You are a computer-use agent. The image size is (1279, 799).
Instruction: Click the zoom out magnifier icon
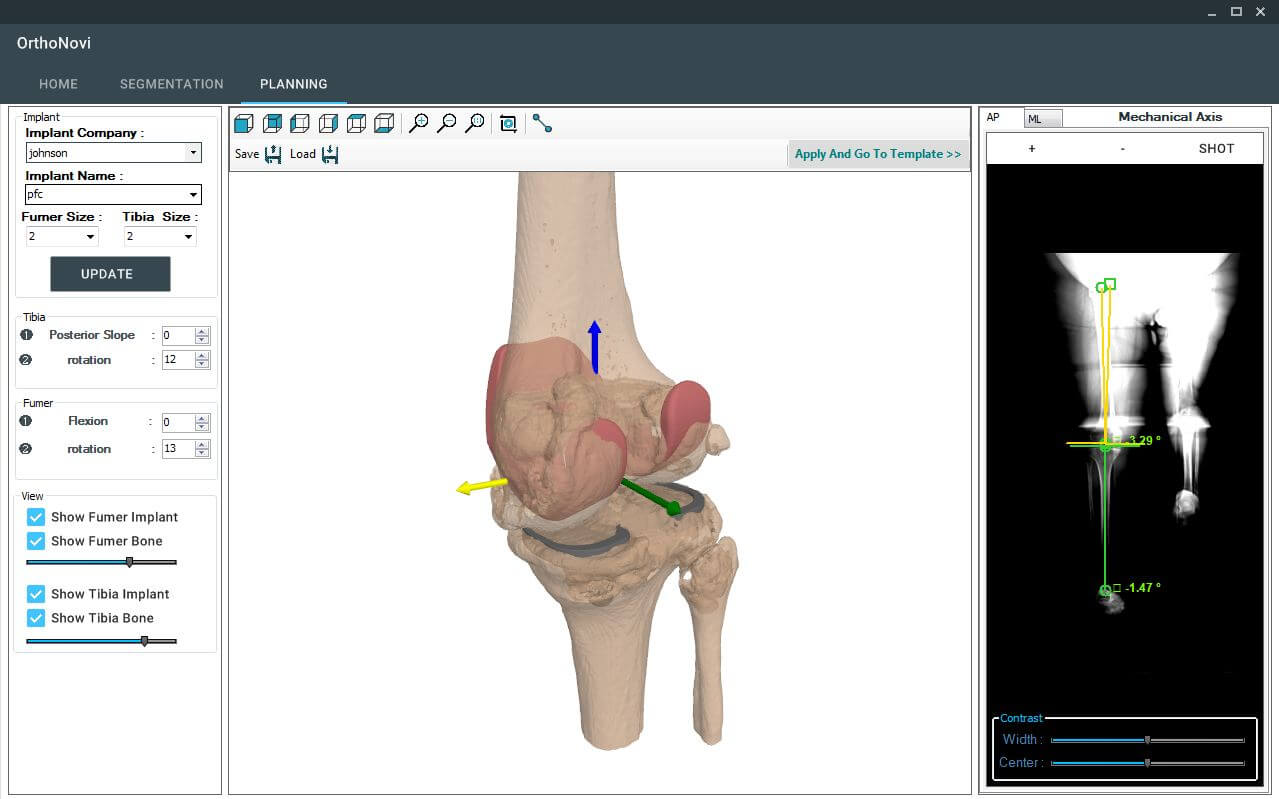point(447,123)
